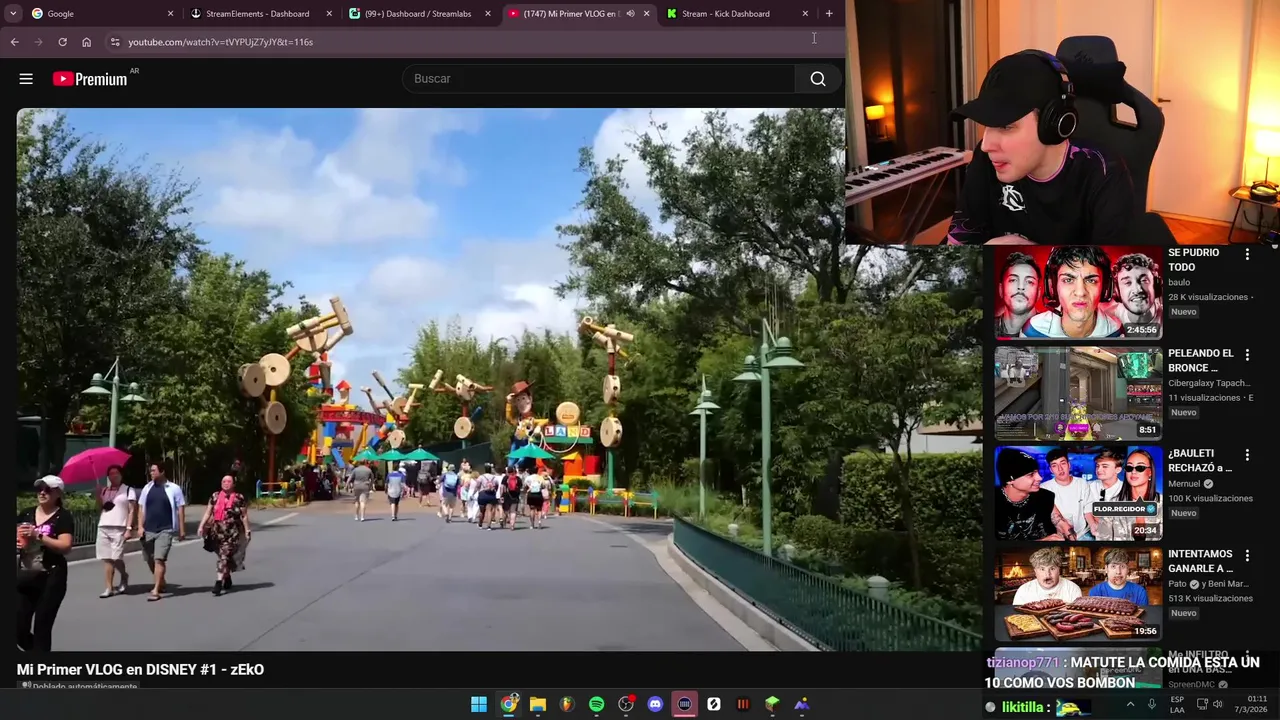1280x720 pixels.
Task: Close the StreamElements tab
Action: coord(329,14)
